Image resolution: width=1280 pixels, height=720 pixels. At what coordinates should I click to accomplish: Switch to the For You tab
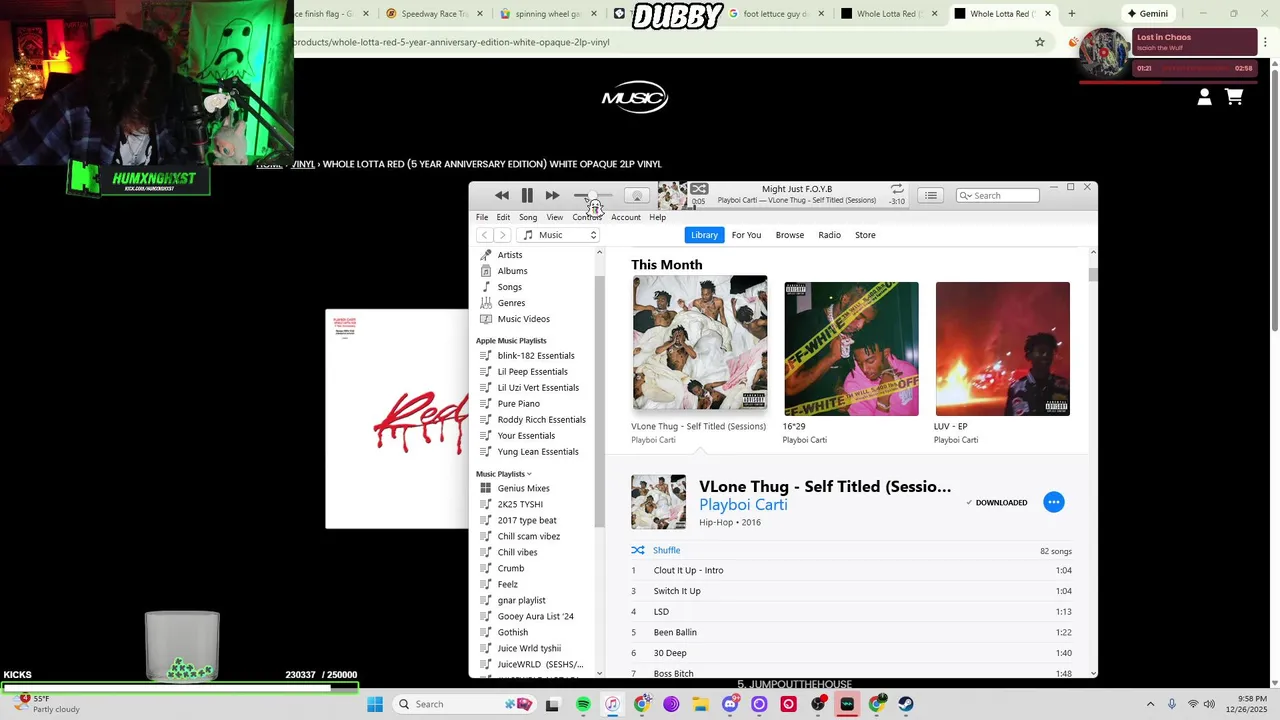pos(746,235)
